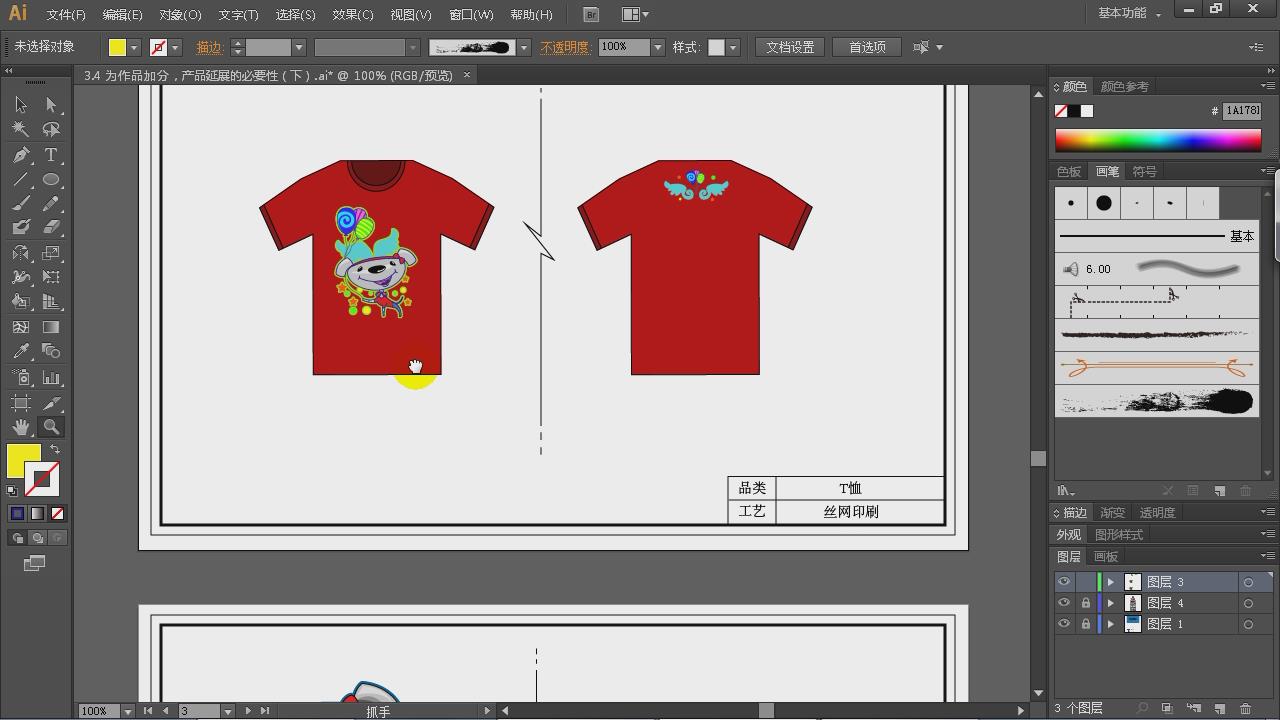The height and width of the screenshot is (720, 1280).
Task: Hide layer 图层 4
Action: point(1064,603)
